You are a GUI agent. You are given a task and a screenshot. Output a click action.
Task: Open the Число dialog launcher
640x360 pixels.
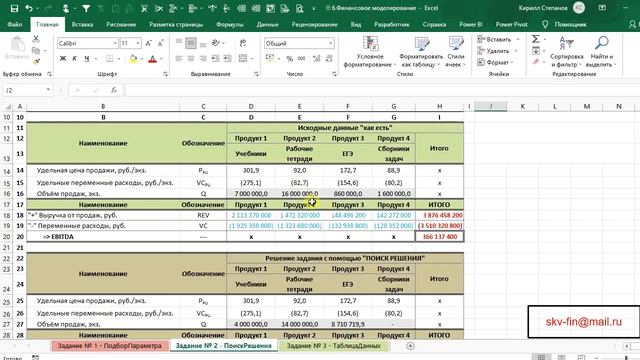point(334,74)
